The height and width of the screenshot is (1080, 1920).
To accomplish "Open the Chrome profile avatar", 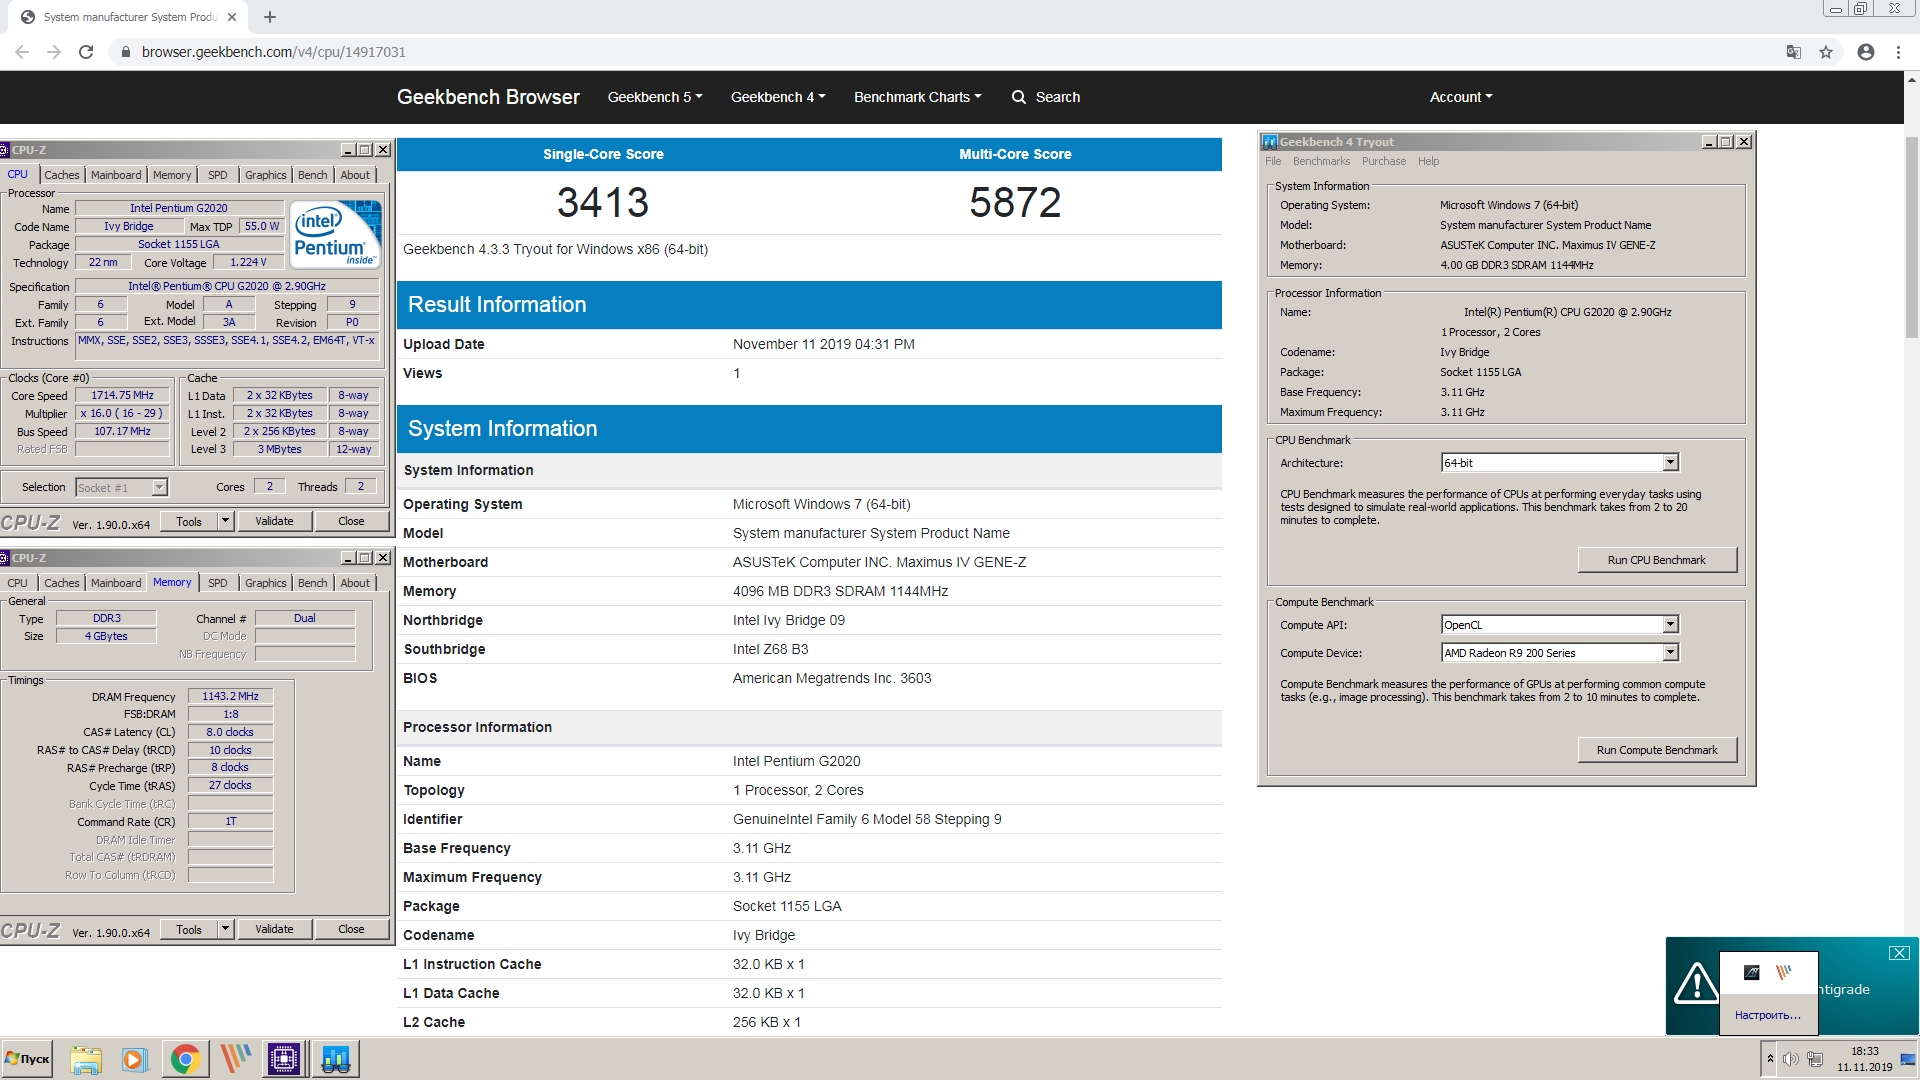I will (x=1866, y=52).
